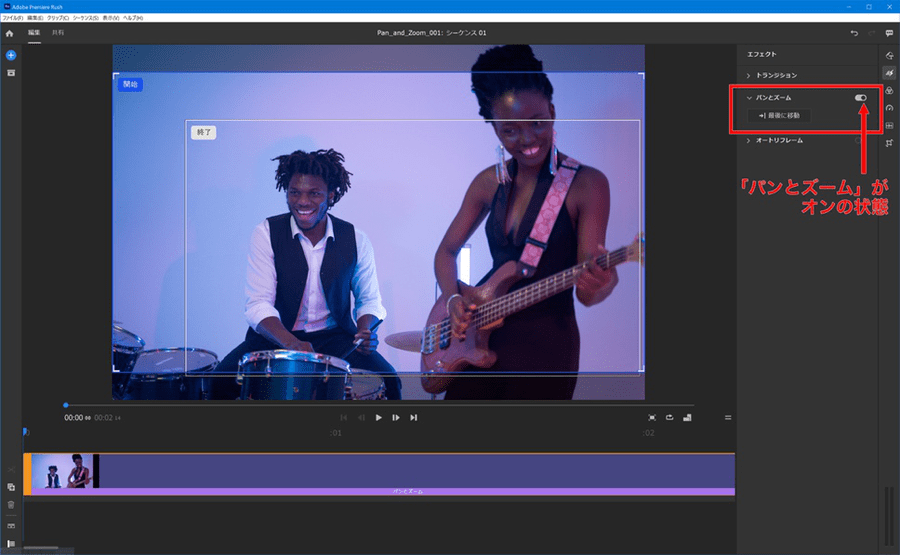The height and width of the screenshot is (555, 900).
Task: Expand the オートリフレーム section
Action: (x=779, y=141)
